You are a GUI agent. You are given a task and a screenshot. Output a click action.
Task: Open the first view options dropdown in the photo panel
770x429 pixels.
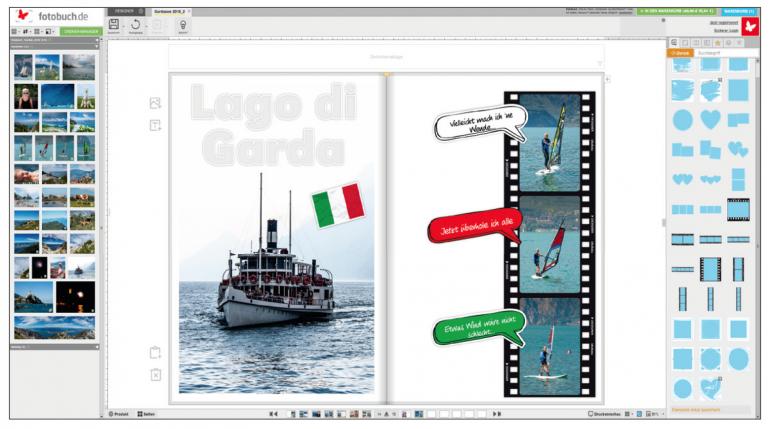tap(15, 31)
